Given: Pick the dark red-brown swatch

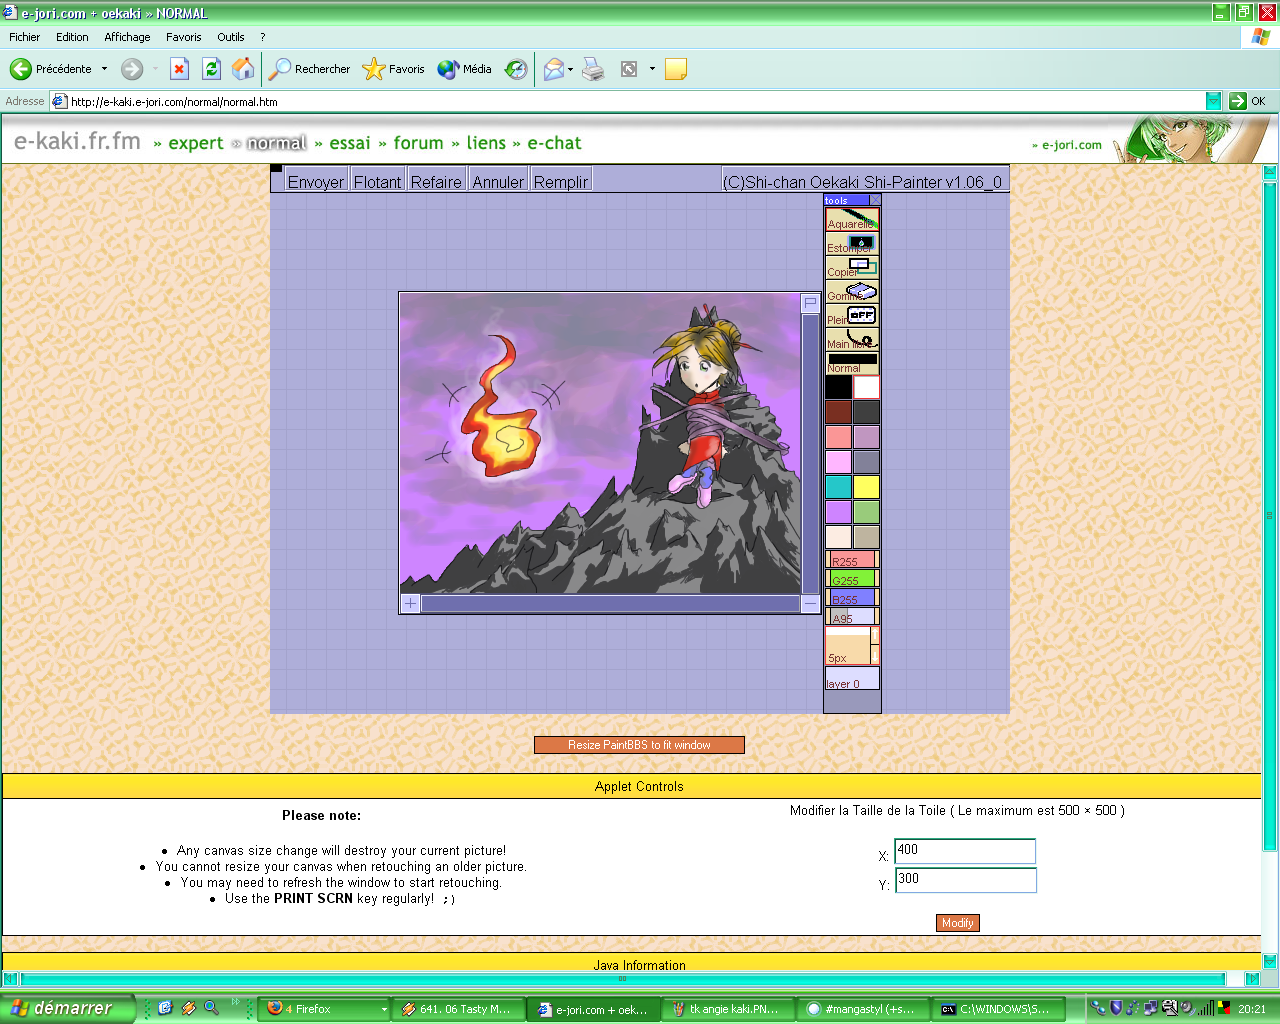Looking at the screenshot, I should [838, 412].
